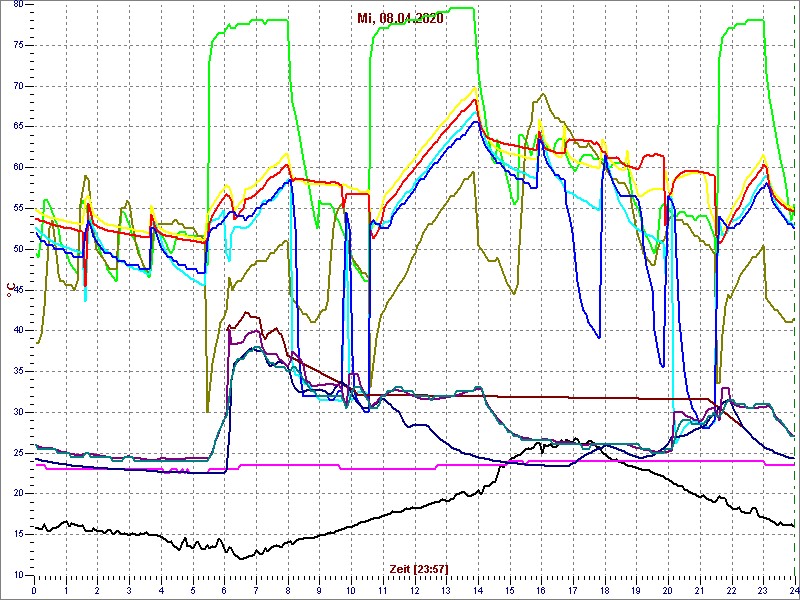Select hour 5 on the time axis
The image size is (800, 600).
pos(193,590)
